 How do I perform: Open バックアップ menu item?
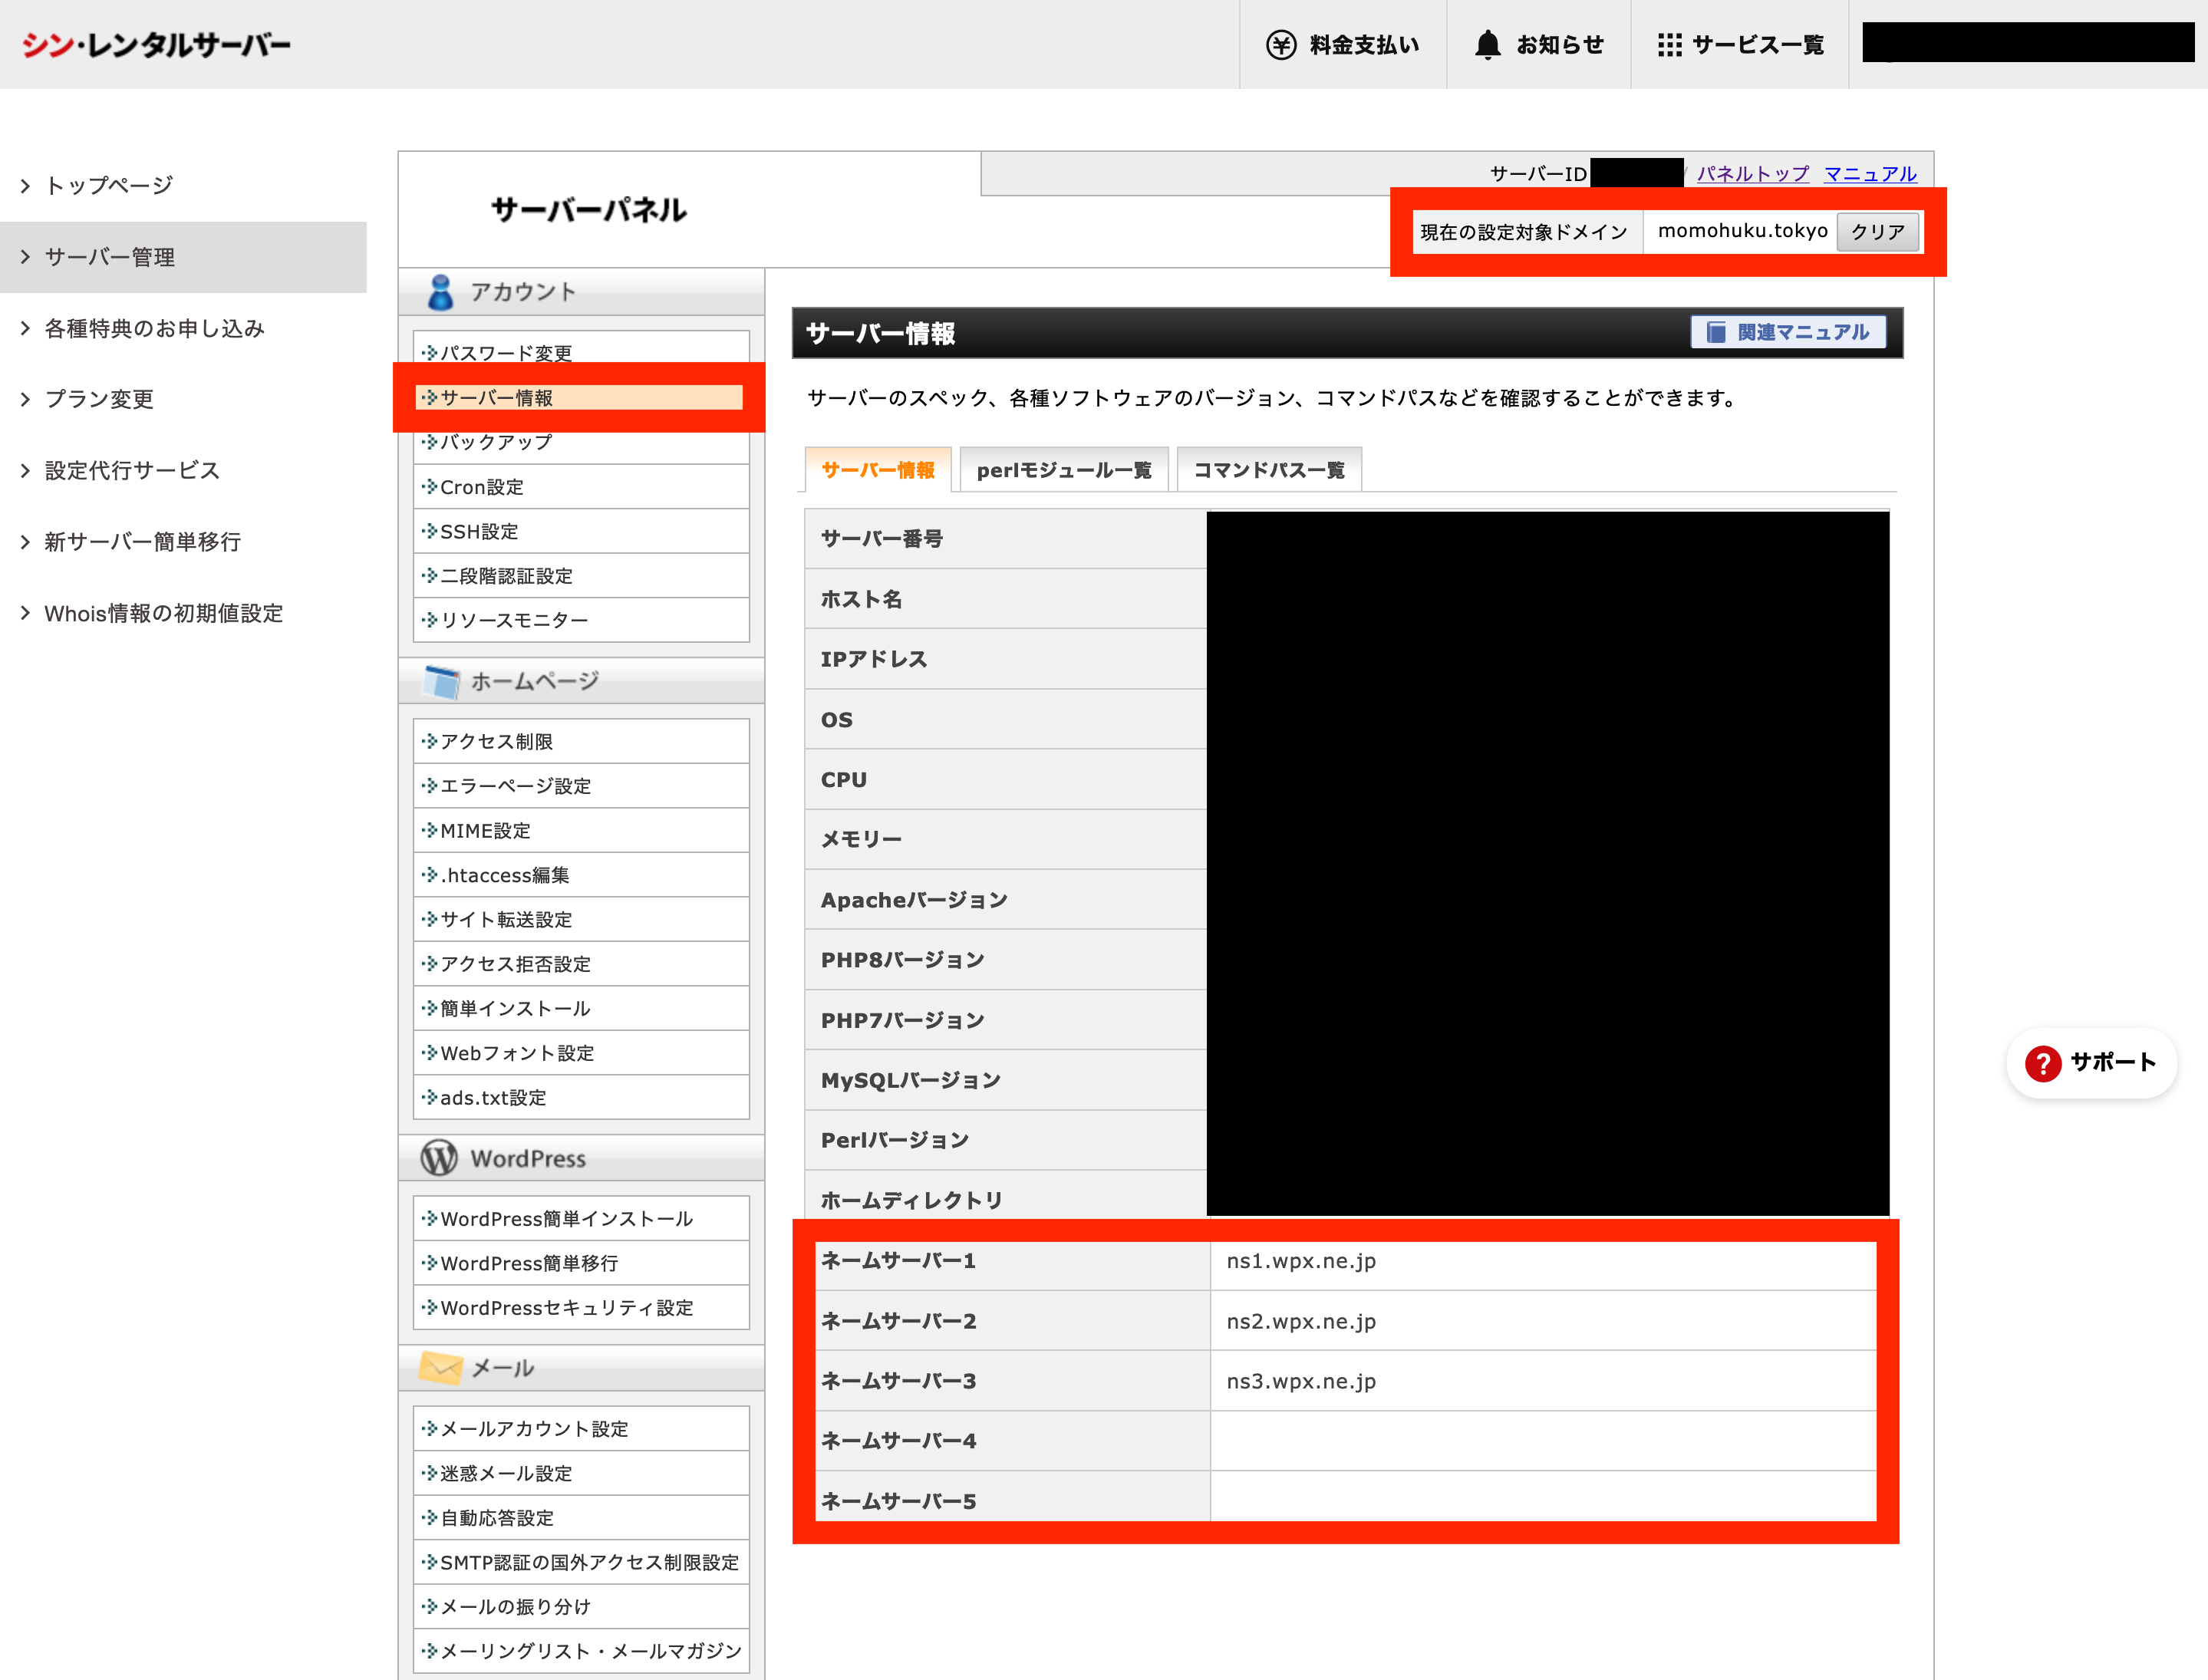click(x=581, y=442)
